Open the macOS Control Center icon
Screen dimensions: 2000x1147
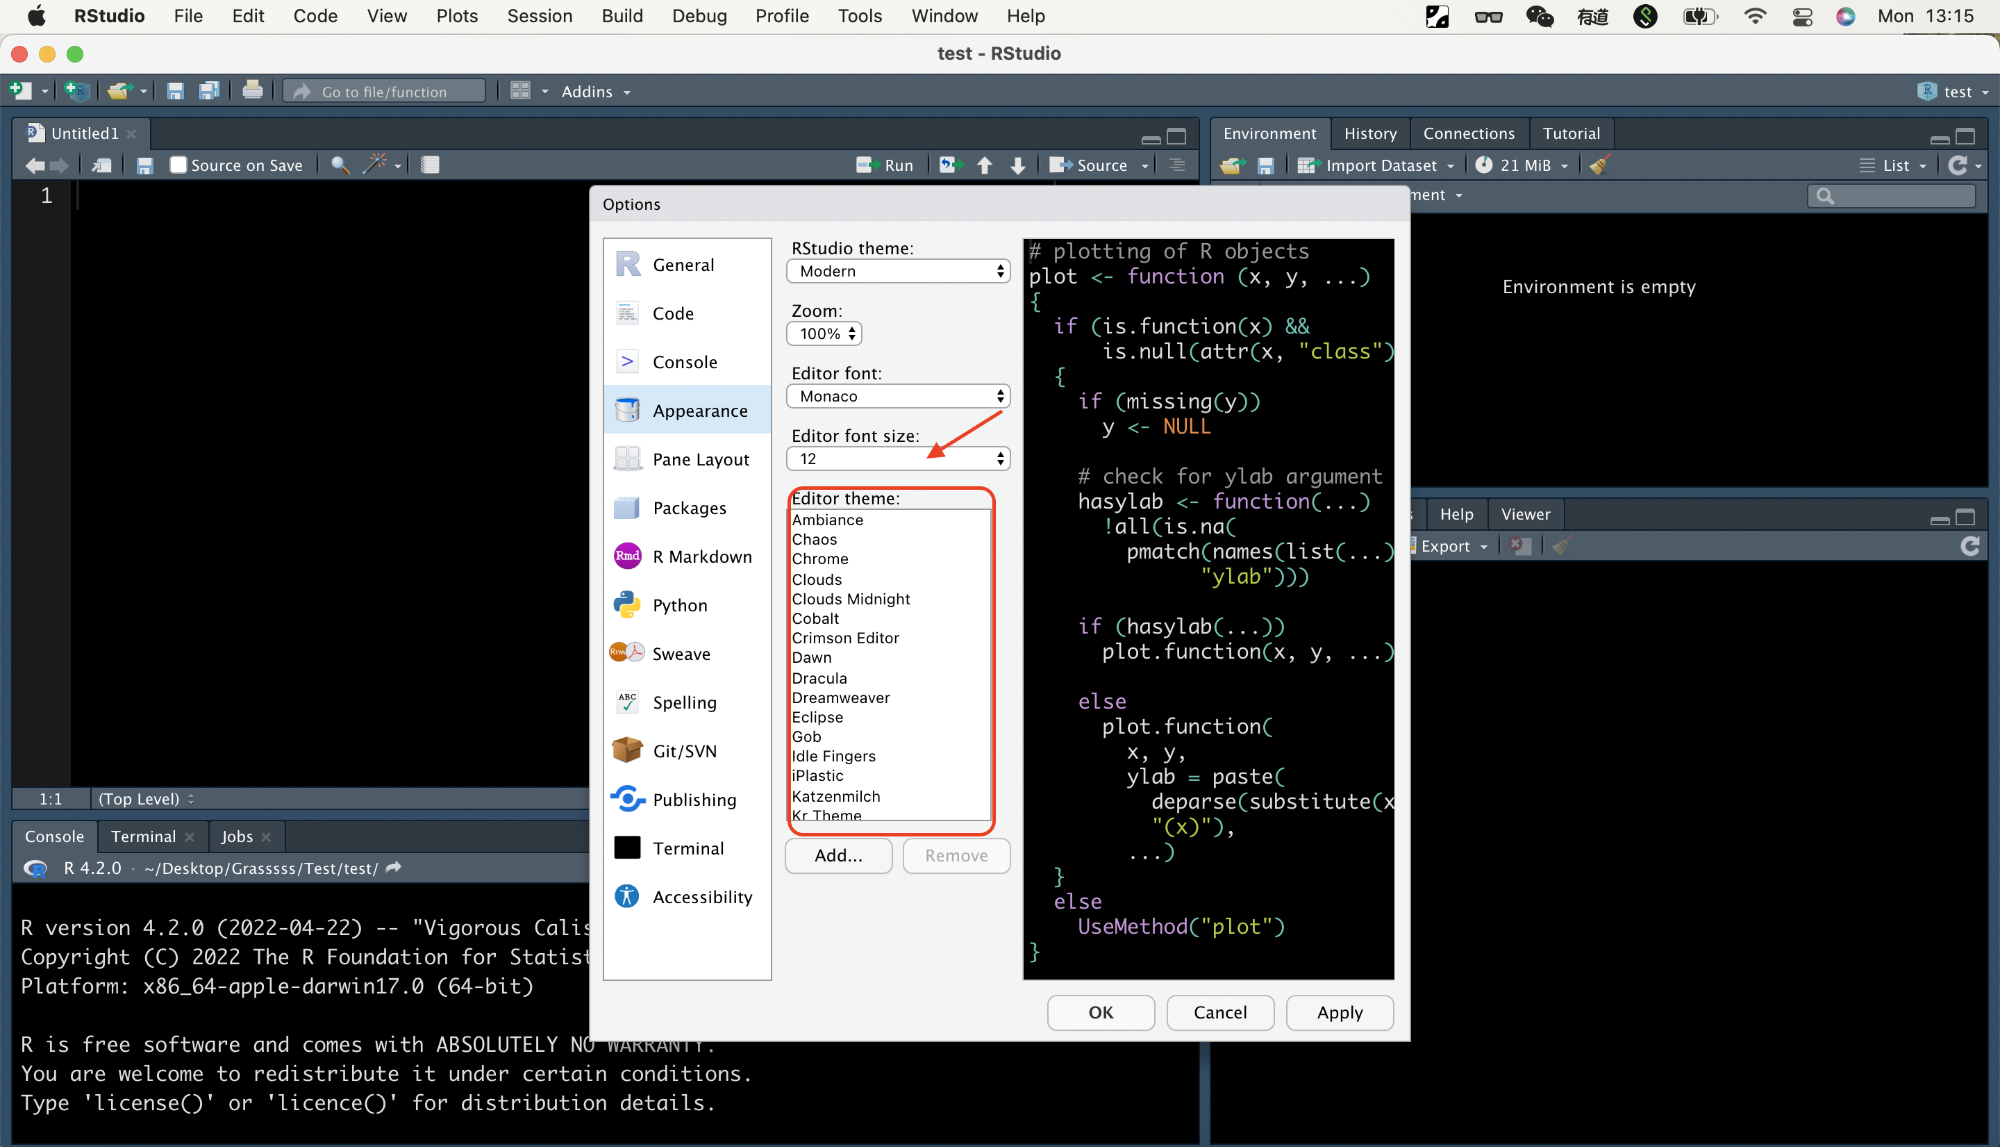(x=1802, y=16)
